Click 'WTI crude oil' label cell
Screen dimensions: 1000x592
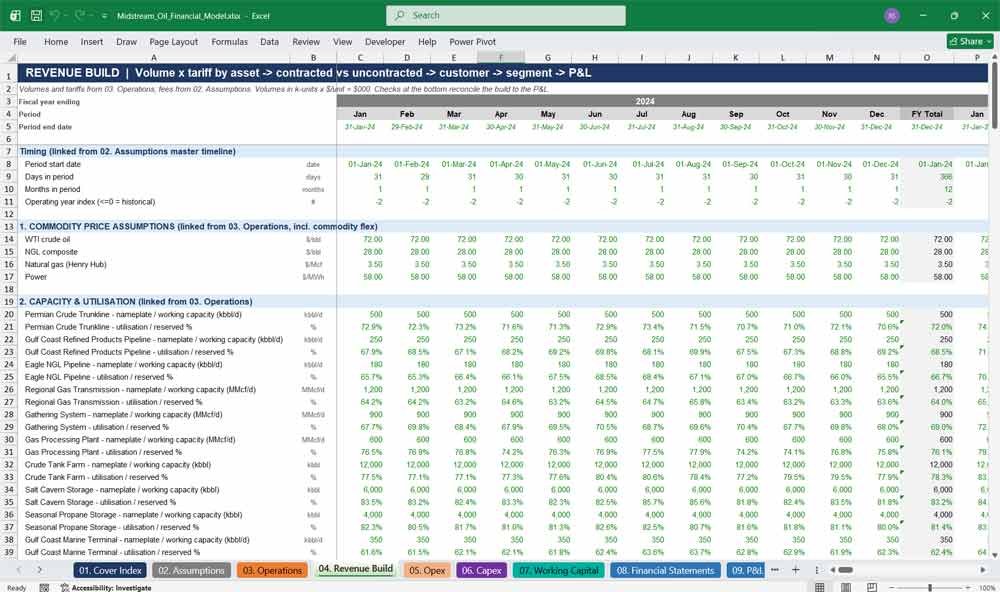[x=48, y=239]
